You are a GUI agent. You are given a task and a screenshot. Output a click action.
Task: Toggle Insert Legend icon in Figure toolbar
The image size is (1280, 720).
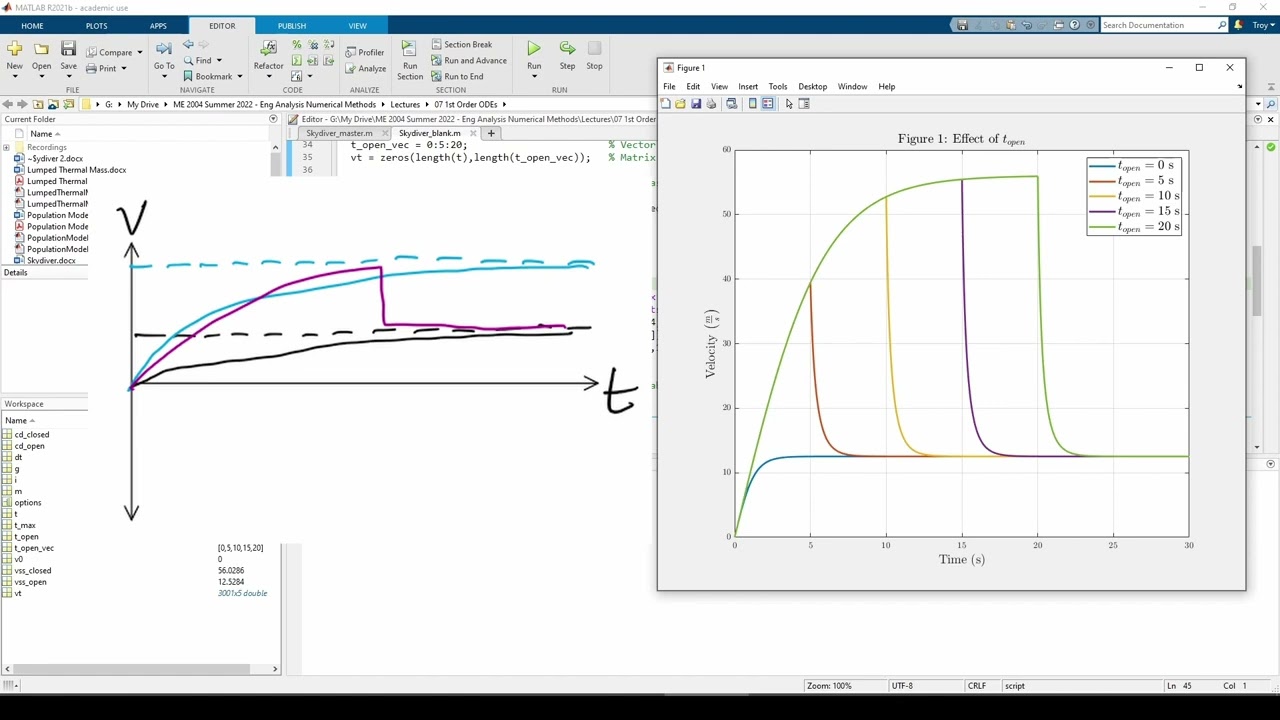[768, 104]
